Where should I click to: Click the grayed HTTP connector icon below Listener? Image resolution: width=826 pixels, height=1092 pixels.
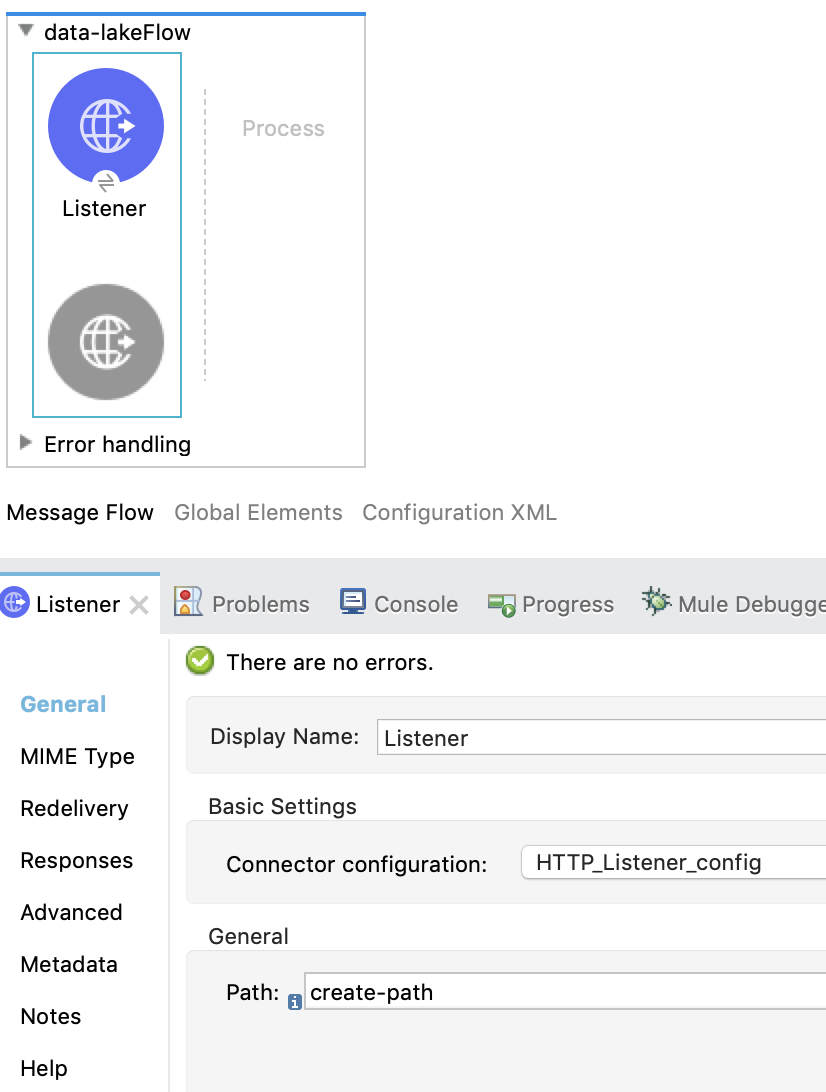point(105,342)
